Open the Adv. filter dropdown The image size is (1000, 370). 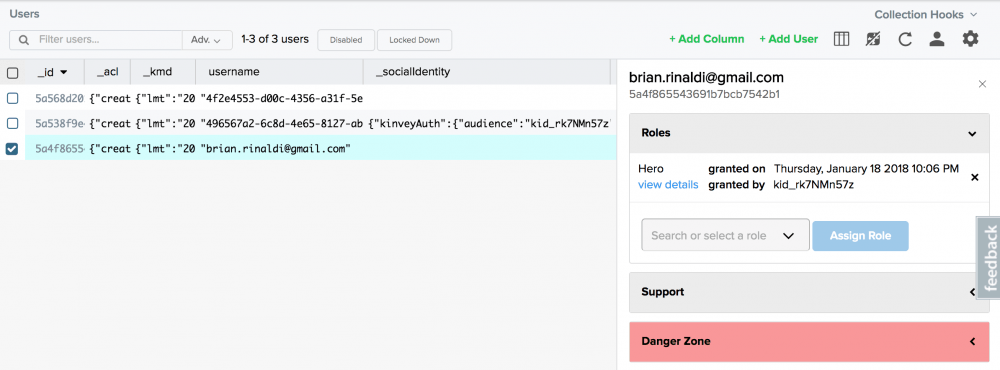[x=206, y=40]
